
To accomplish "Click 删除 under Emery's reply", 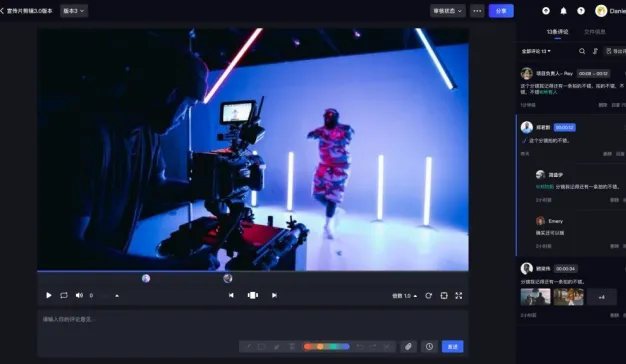I will 615,246.
